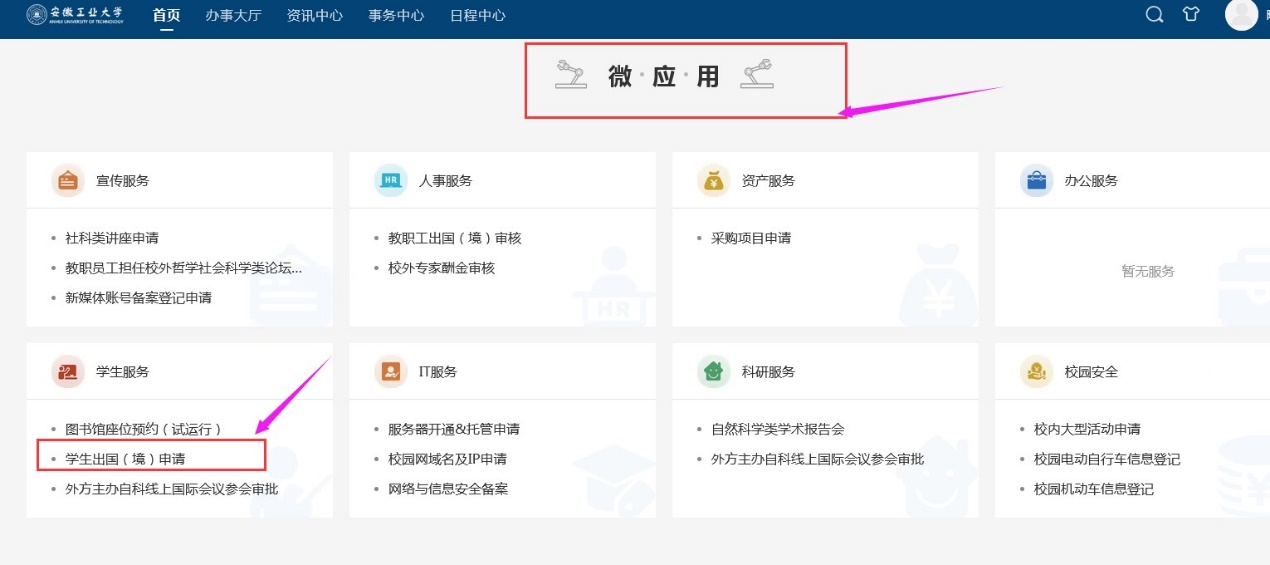Open 学生出国（境）申请 link

point(125,459)
